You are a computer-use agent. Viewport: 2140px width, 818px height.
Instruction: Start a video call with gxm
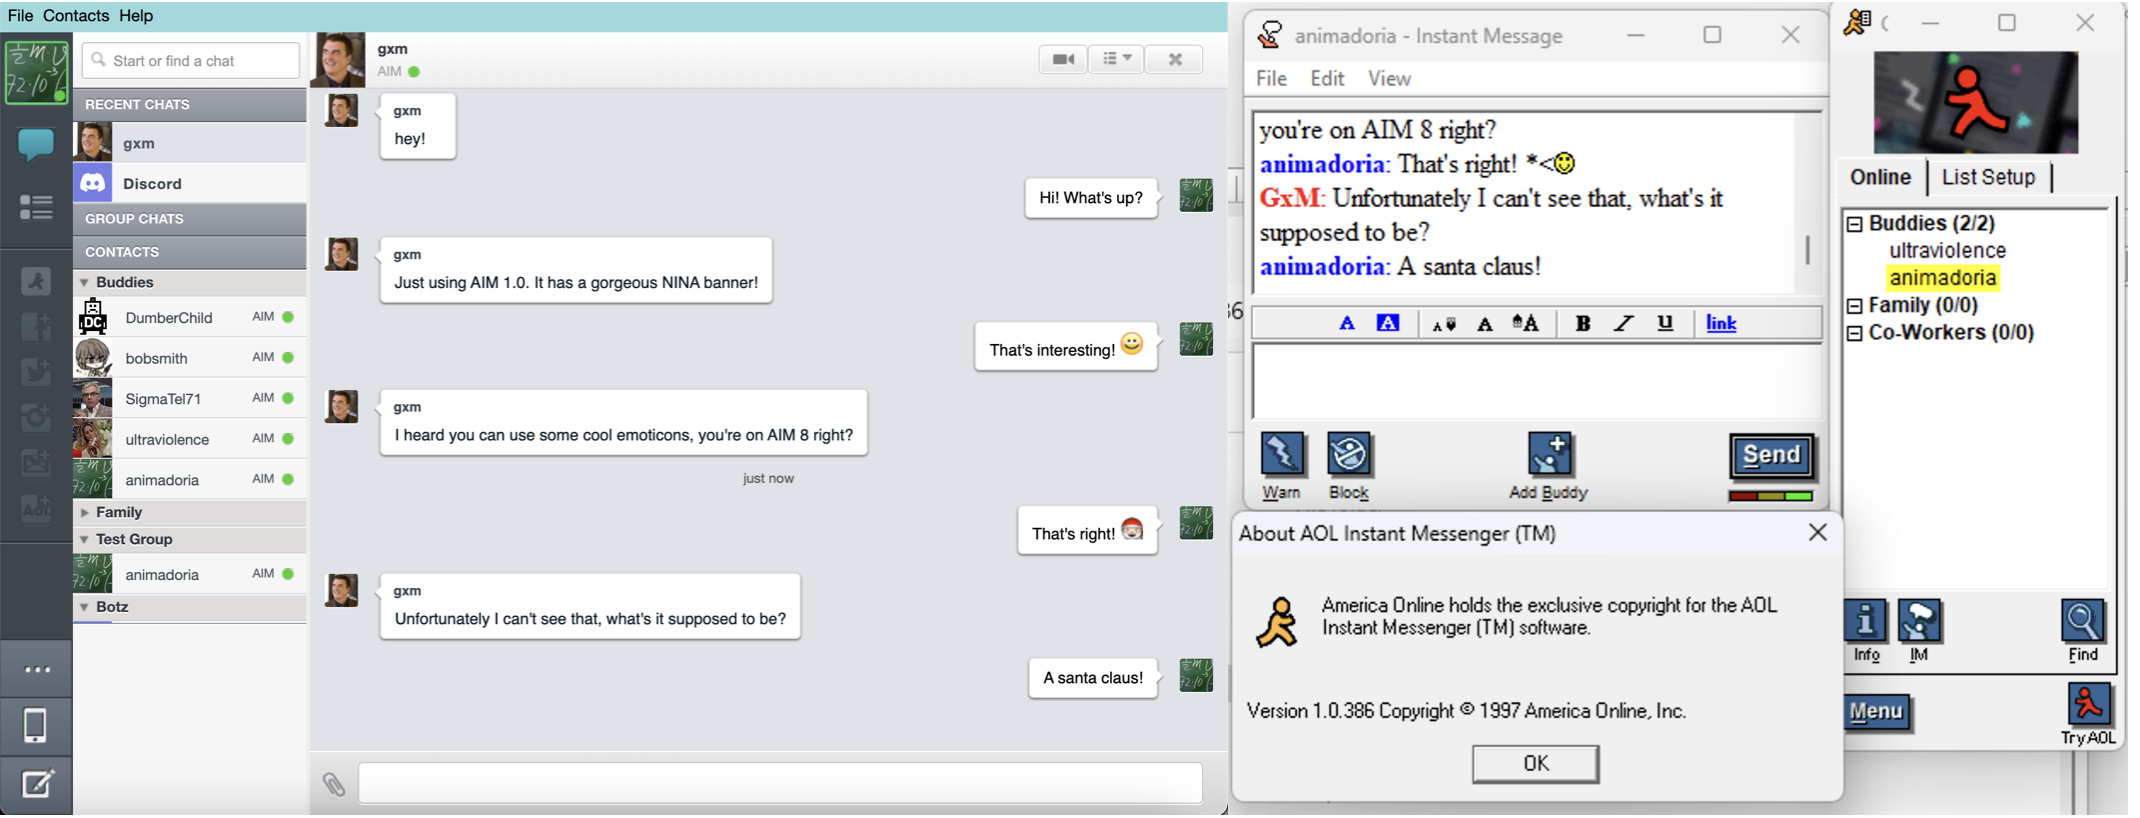click(1063, 60)
